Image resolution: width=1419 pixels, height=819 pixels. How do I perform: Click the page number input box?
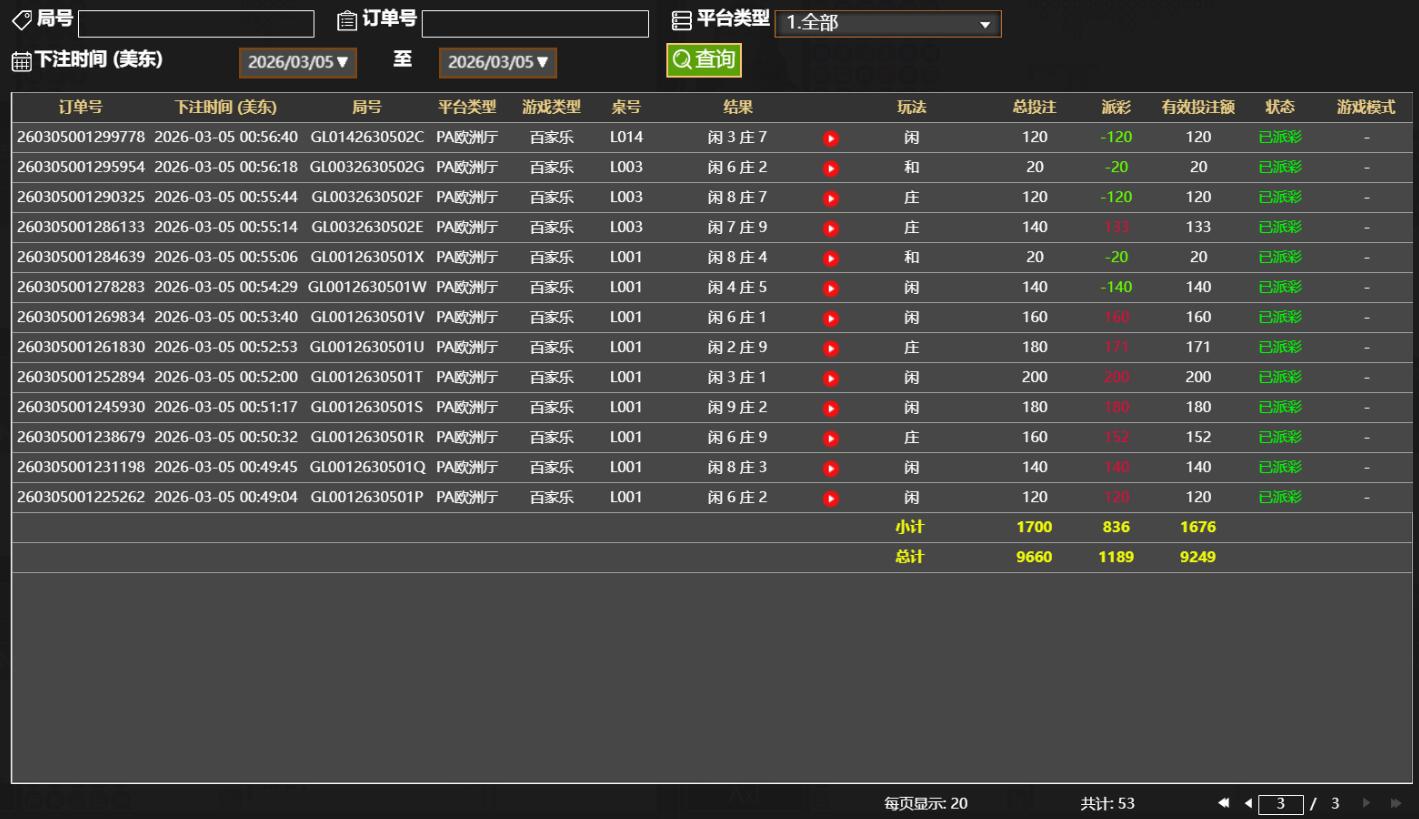[x=1280, y=804]
